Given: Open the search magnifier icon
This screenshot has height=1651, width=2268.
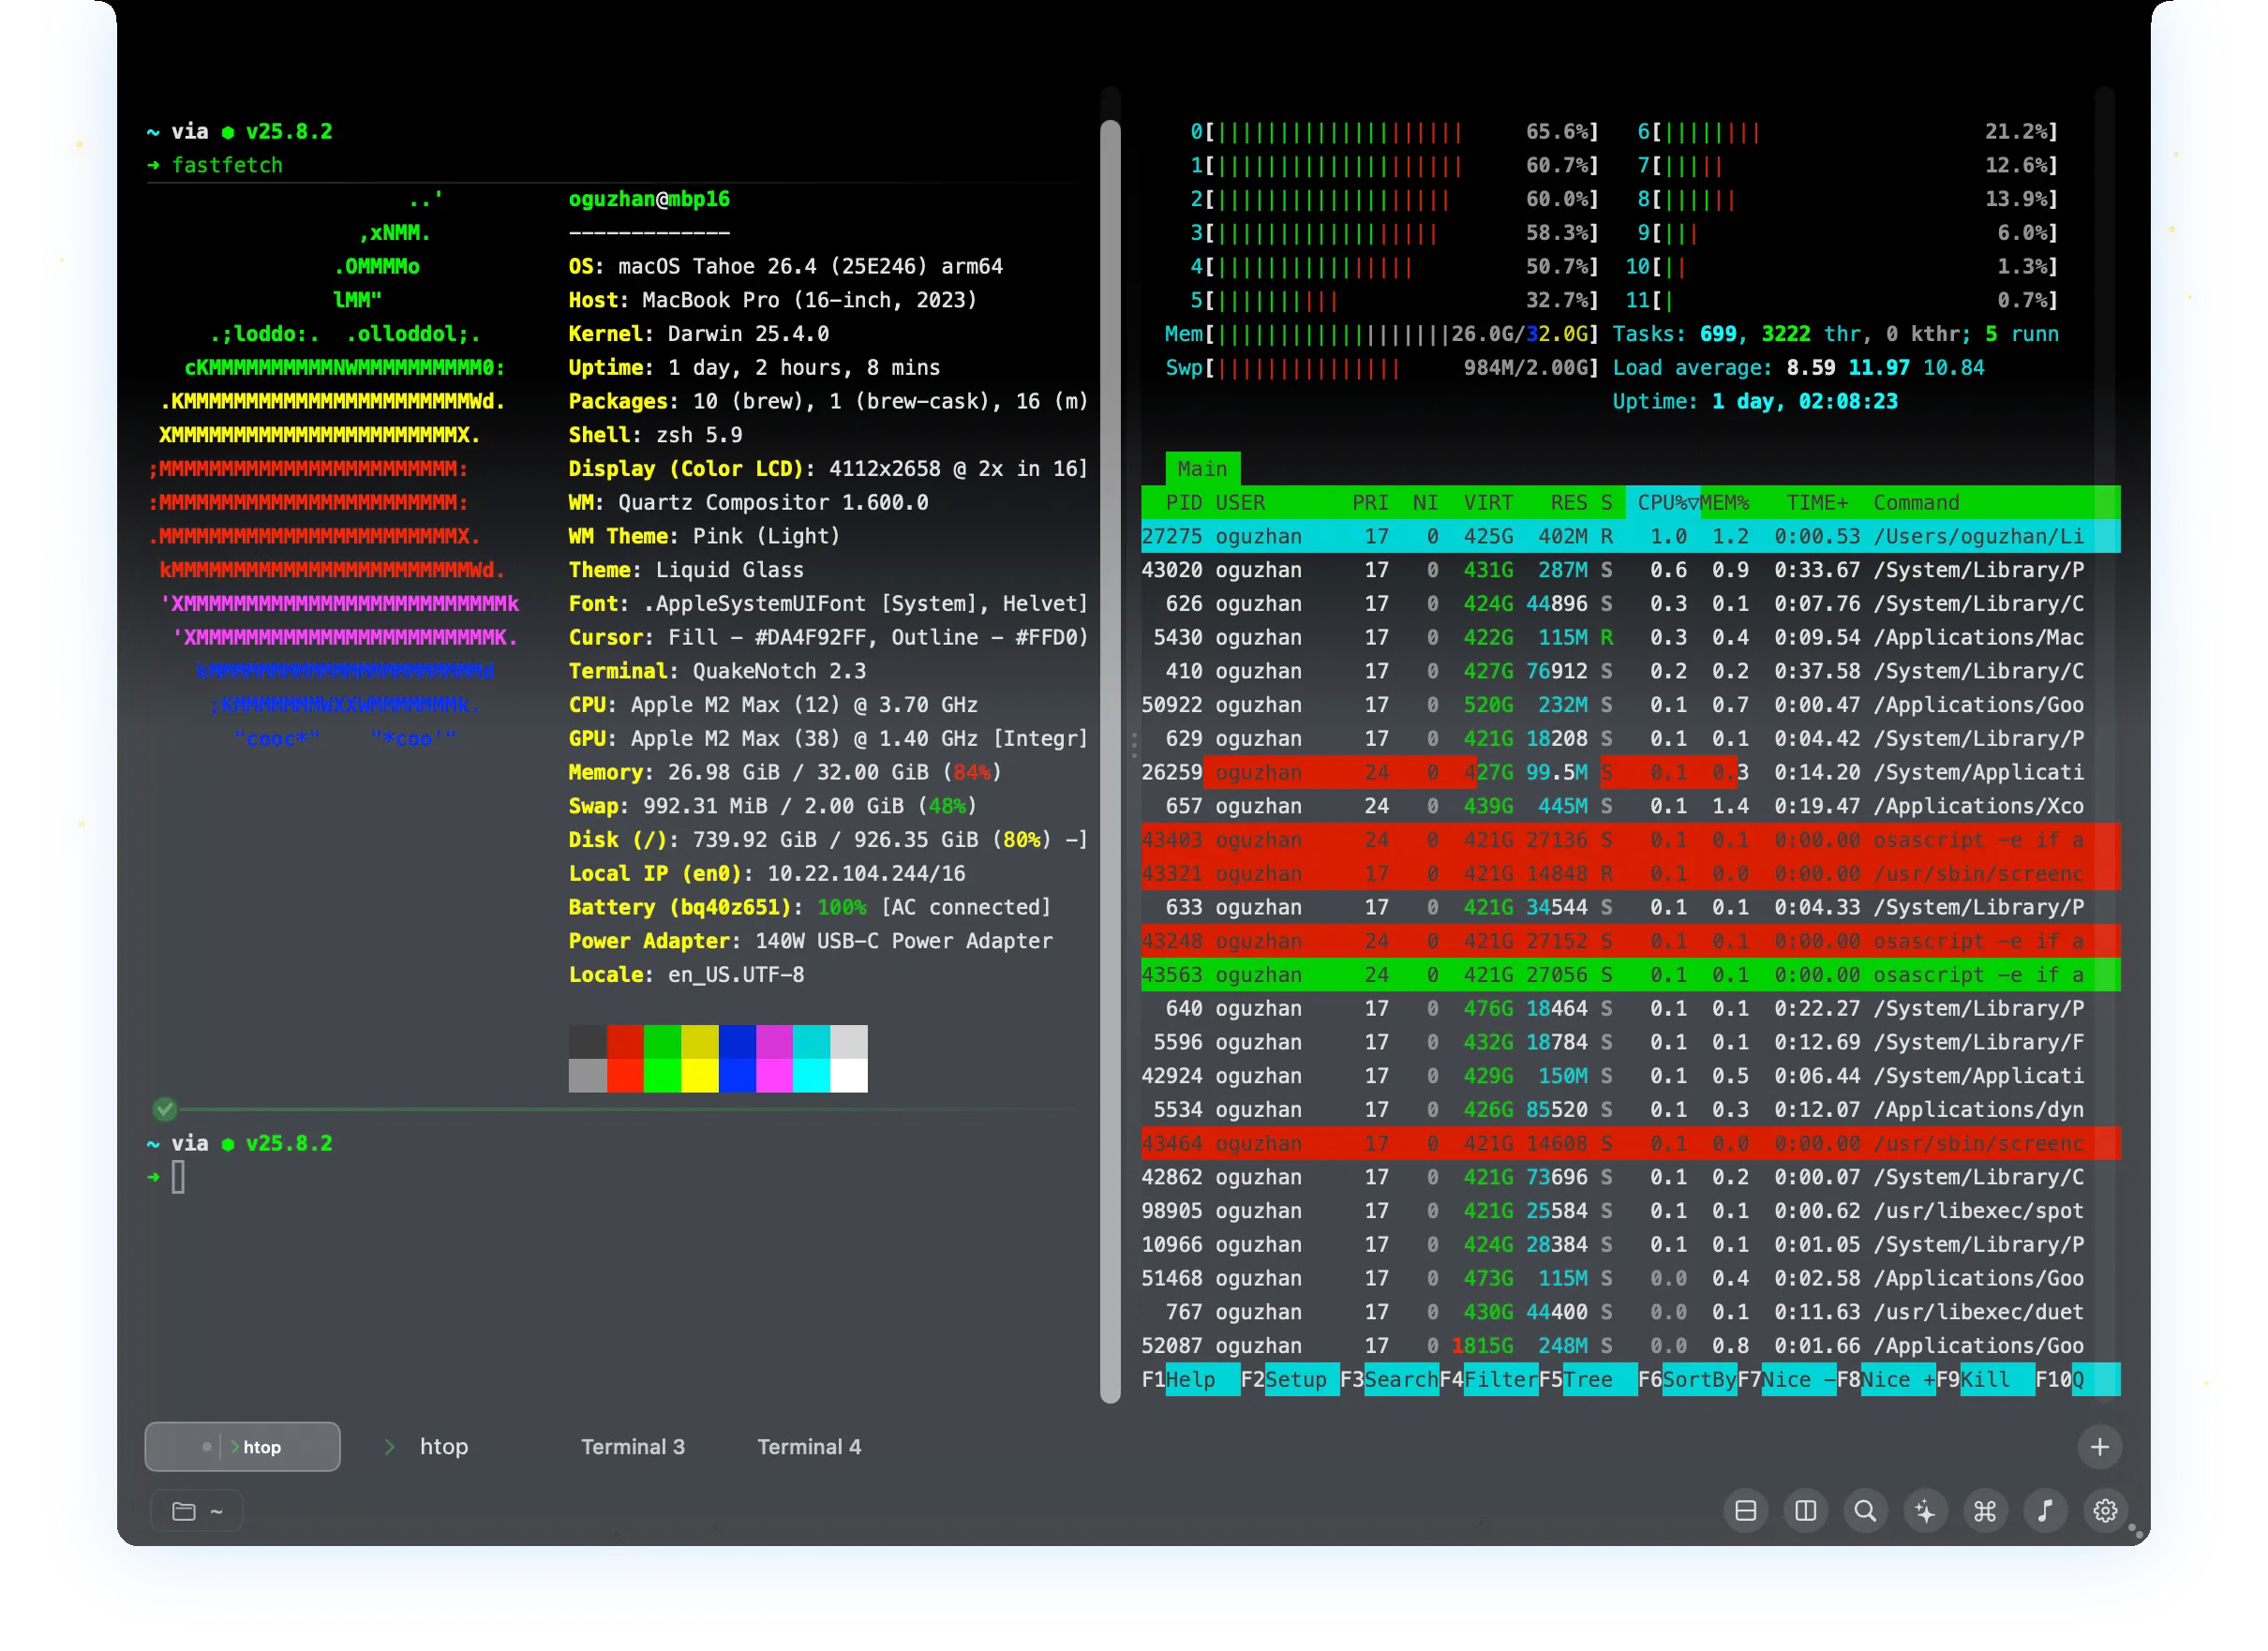Looking at the screenshot, I should click(x=1865, y=1510).
